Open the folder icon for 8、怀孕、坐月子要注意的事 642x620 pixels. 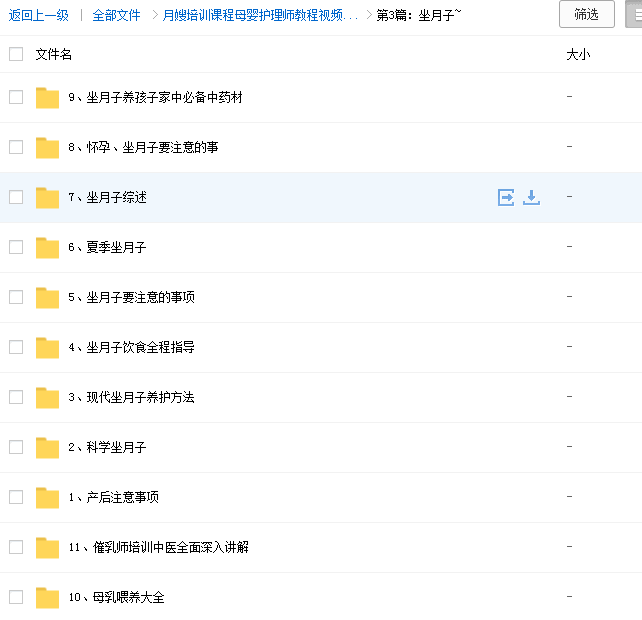pos(47,148)
